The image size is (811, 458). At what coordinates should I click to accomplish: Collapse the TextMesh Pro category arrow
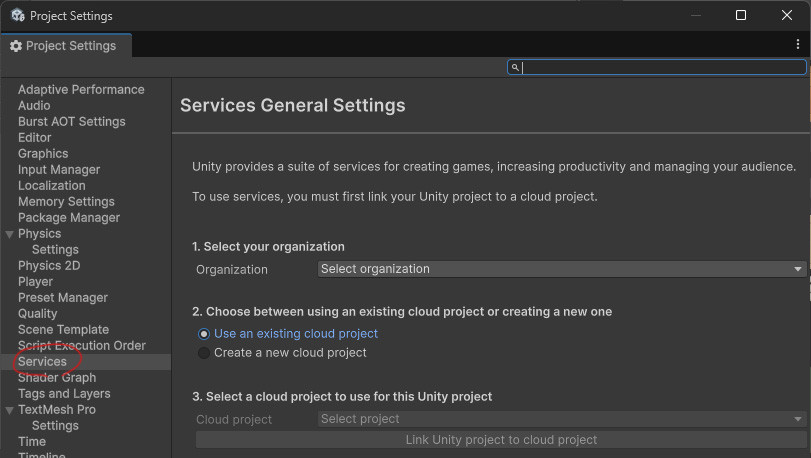(x=9, y=410)
